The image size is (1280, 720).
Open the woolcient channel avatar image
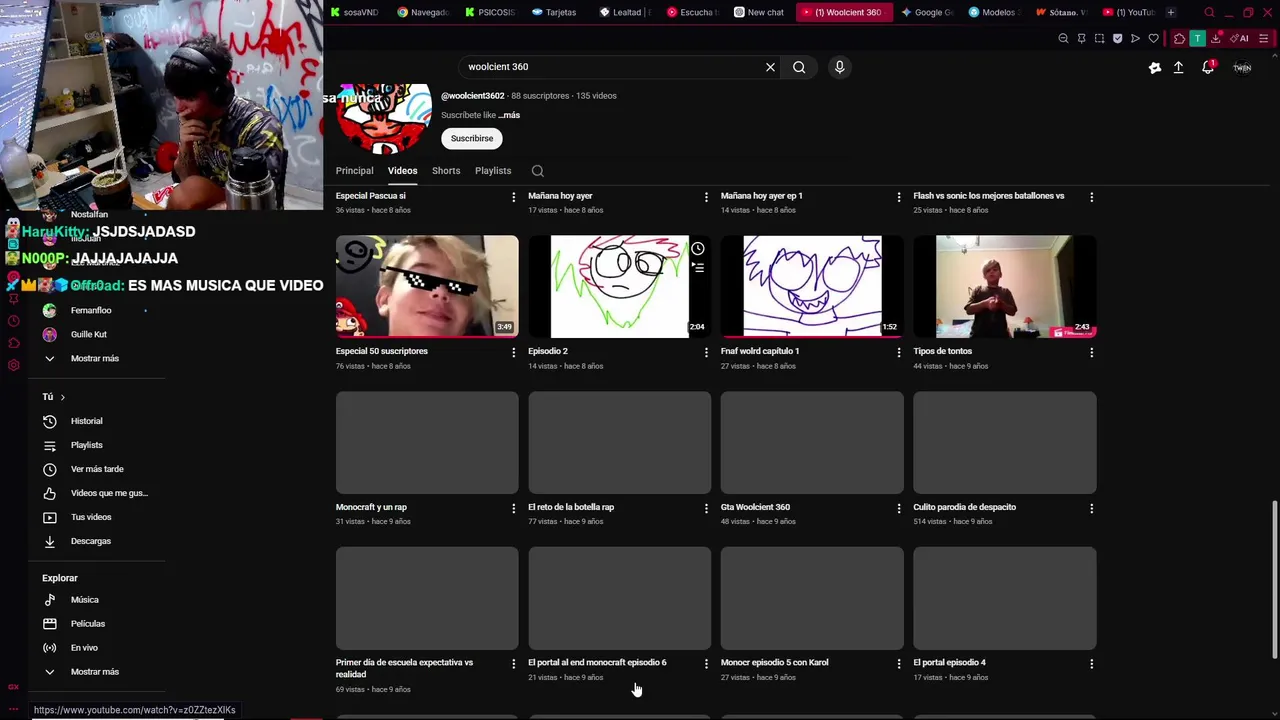pos(383,118)
